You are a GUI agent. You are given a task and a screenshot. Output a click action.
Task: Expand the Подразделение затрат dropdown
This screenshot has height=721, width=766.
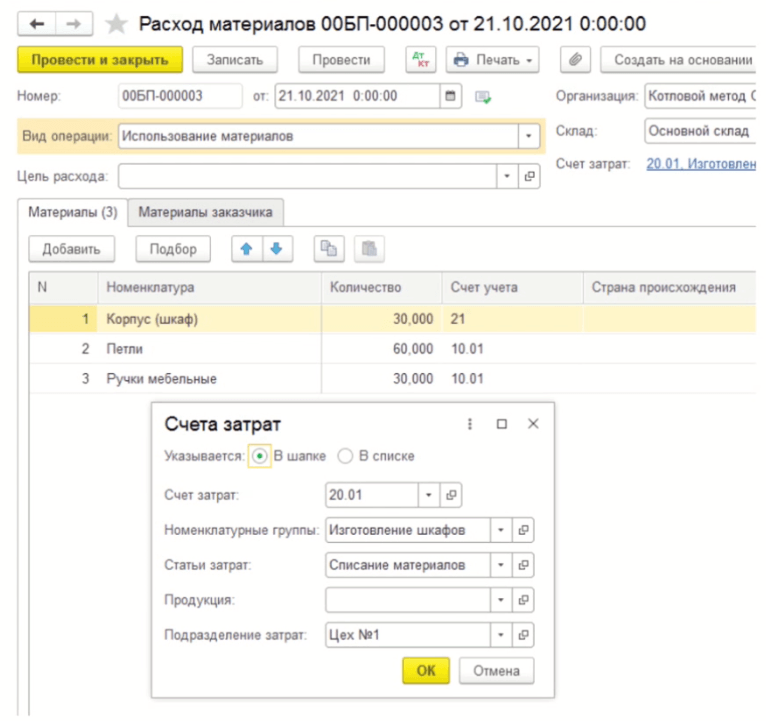pyautogui.click(x=501, y=634)
